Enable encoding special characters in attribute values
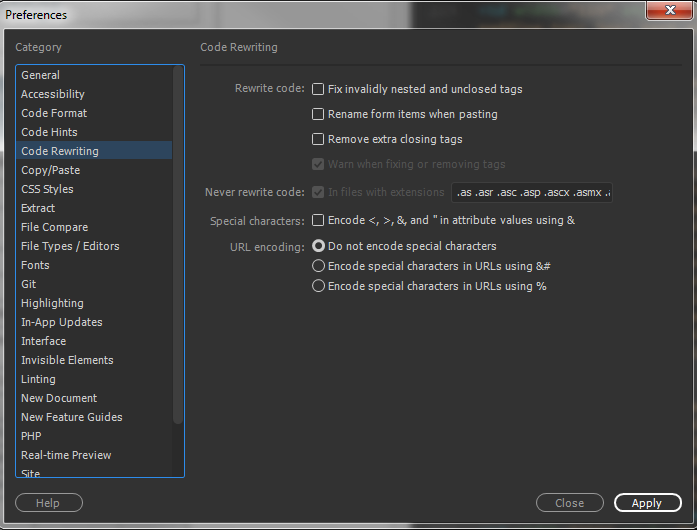The width and height of the screenshot is (697, 530). coord(318,220)
